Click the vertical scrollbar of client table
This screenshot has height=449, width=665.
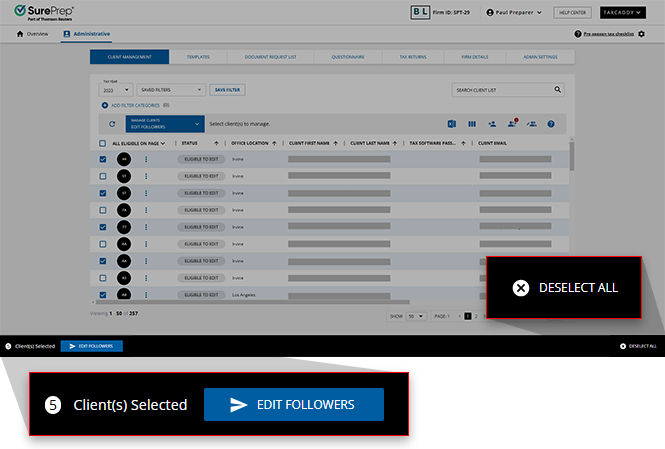pyautogui.click(x=572, y=156)
